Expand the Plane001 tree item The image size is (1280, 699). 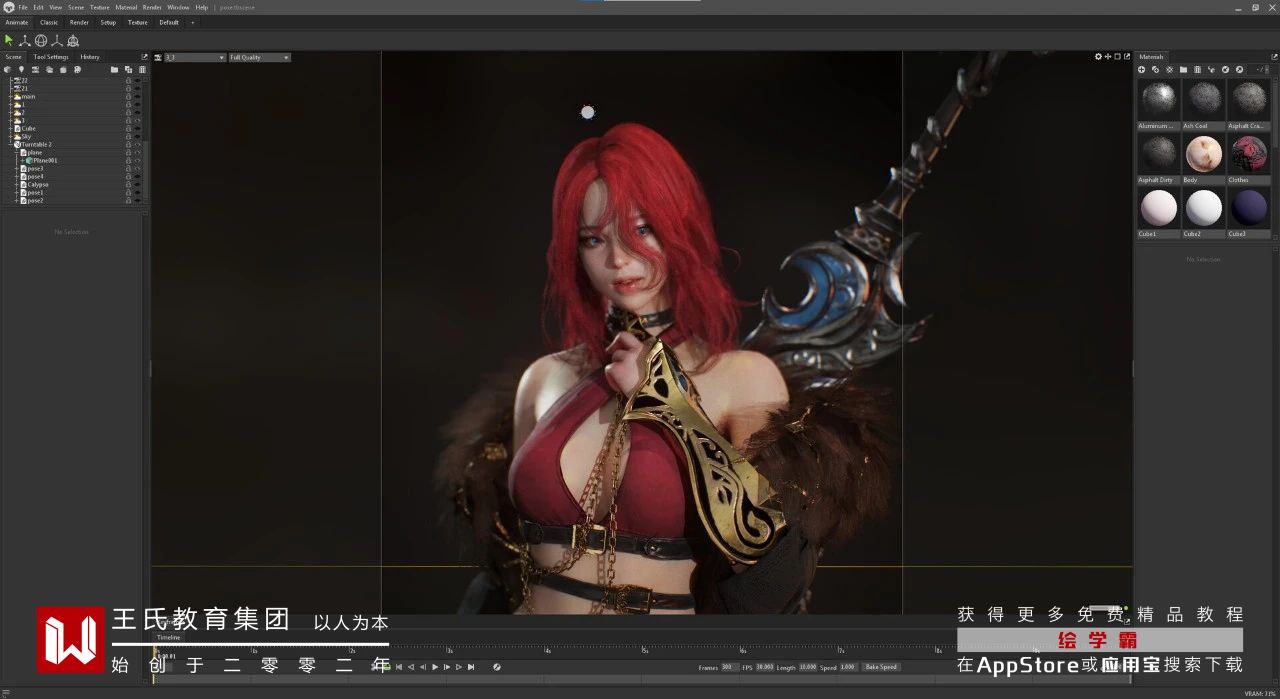pos(22,161)
